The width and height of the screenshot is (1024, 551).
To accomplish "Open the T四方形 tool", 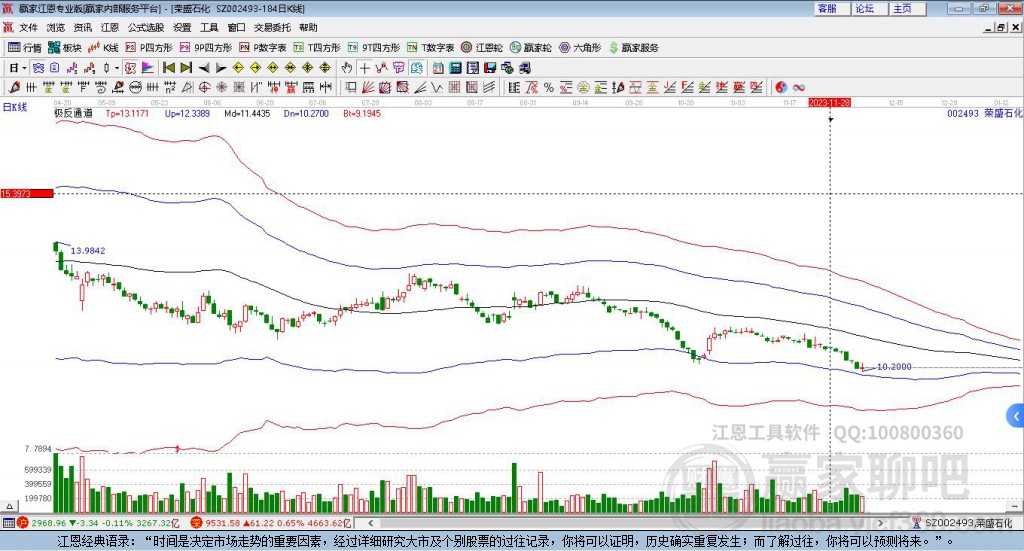I will (317, 48).
